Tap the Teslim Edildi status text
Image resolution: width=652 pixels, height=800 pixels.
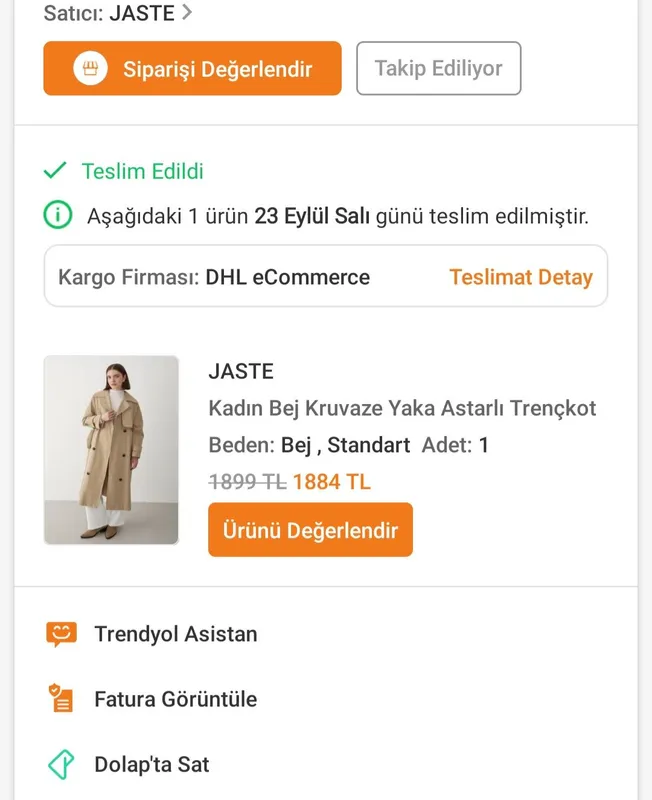click(142, 171)
